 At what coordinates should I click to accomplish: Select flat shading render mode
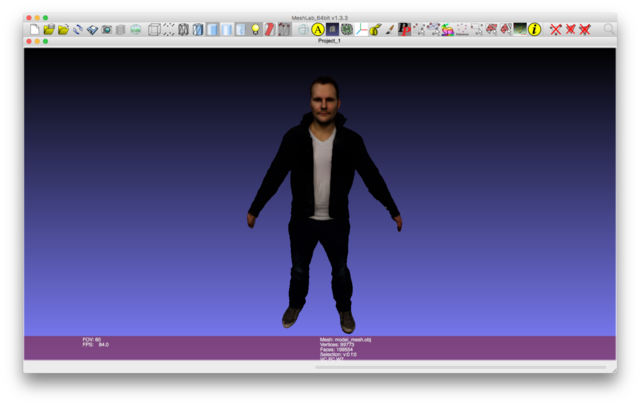click(x=227, y=29)
